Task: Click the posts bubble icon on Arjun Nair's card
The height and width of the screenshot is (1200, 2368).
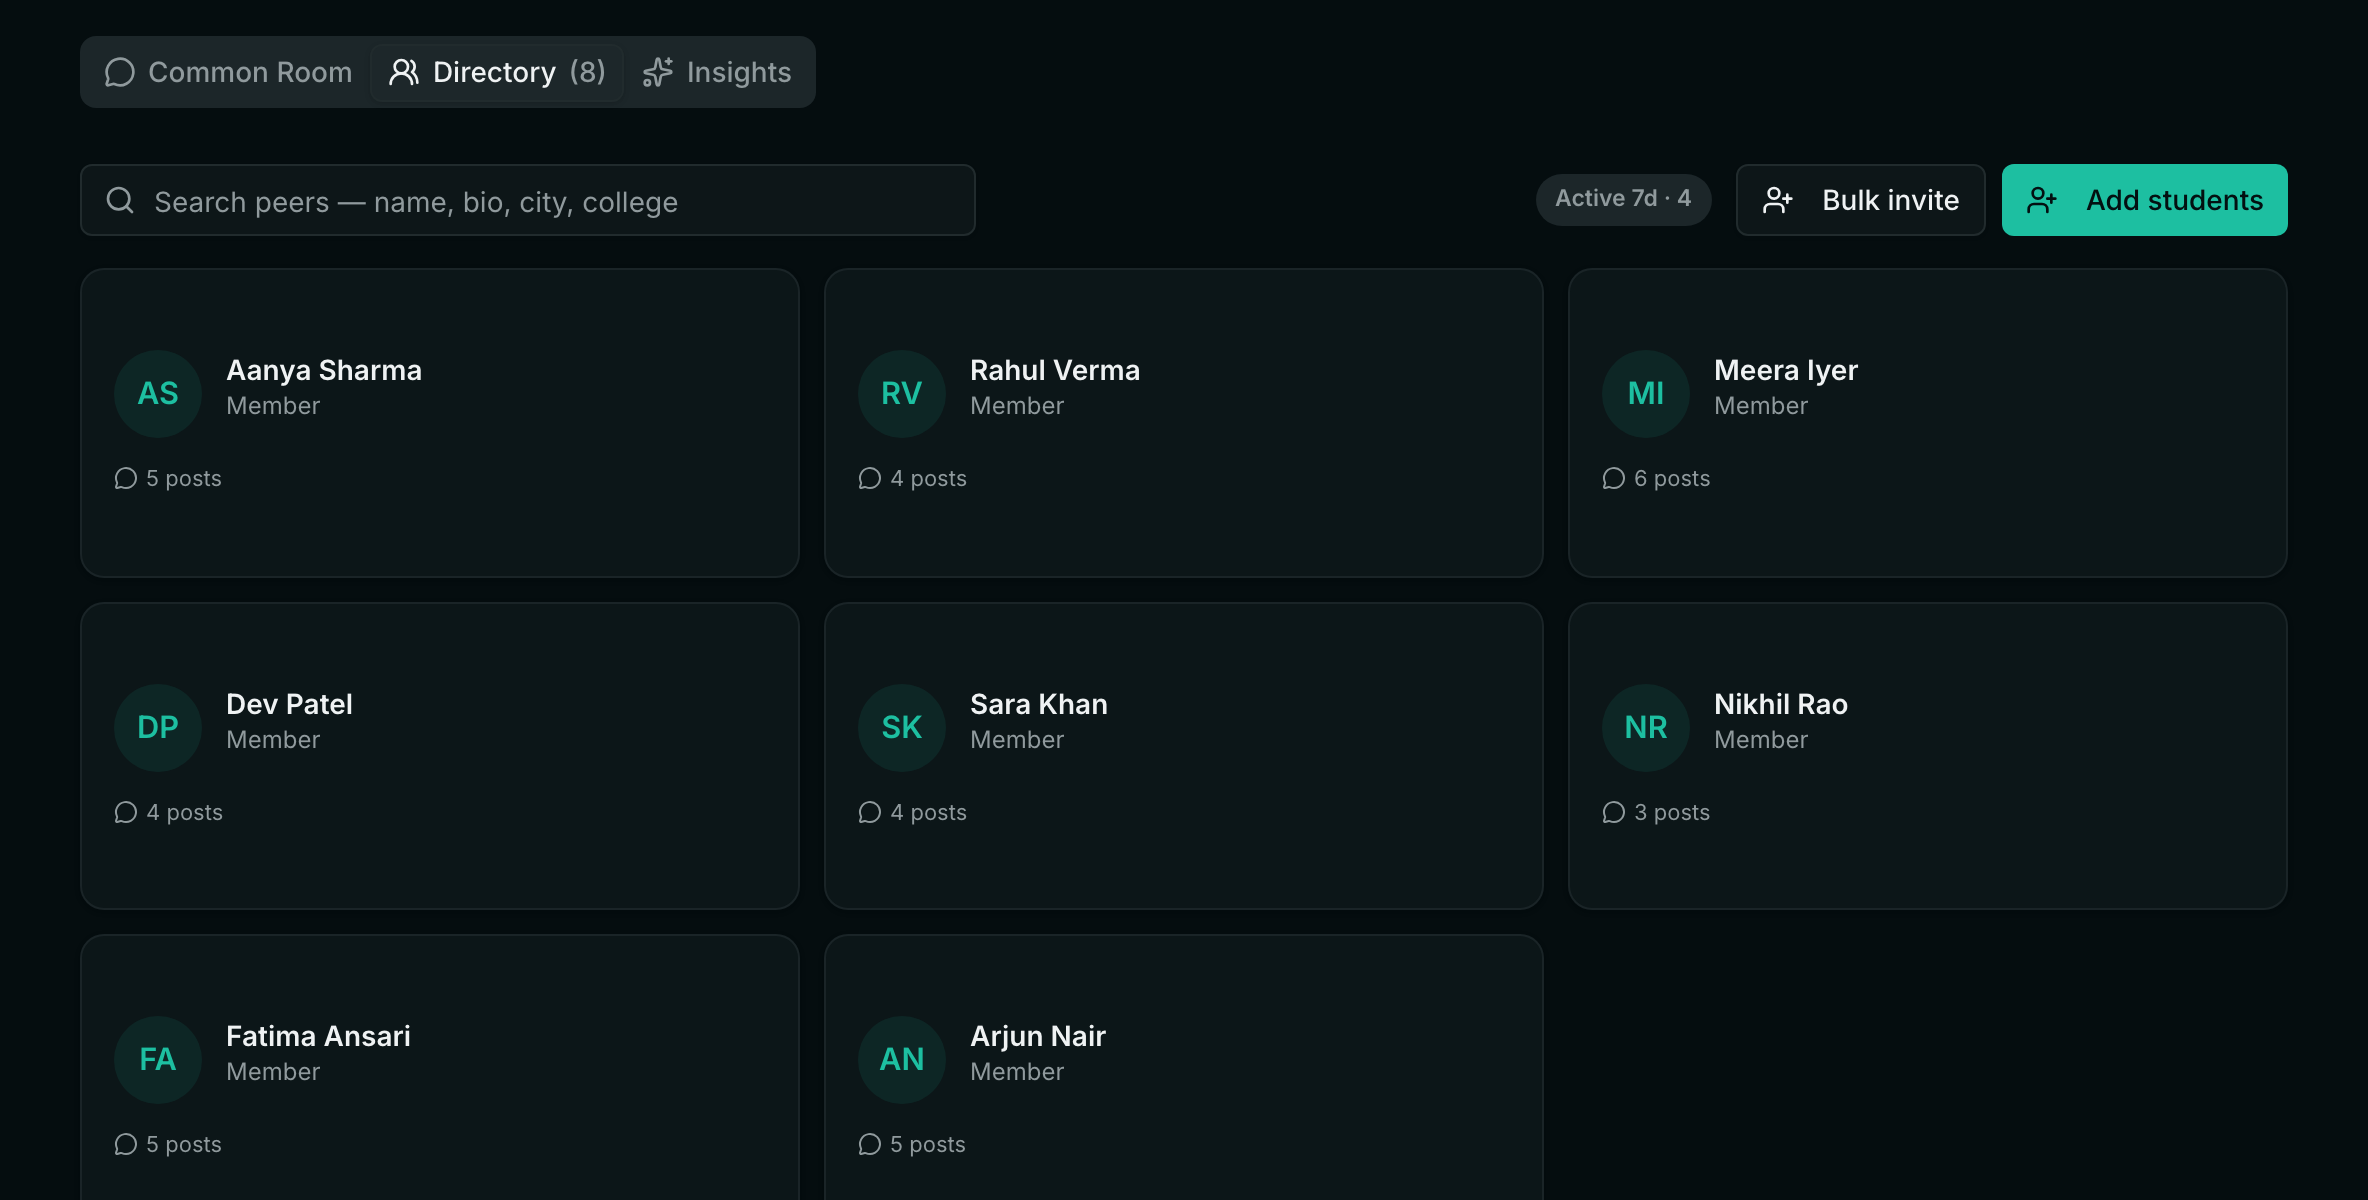Action: [x=870, y=1145]
